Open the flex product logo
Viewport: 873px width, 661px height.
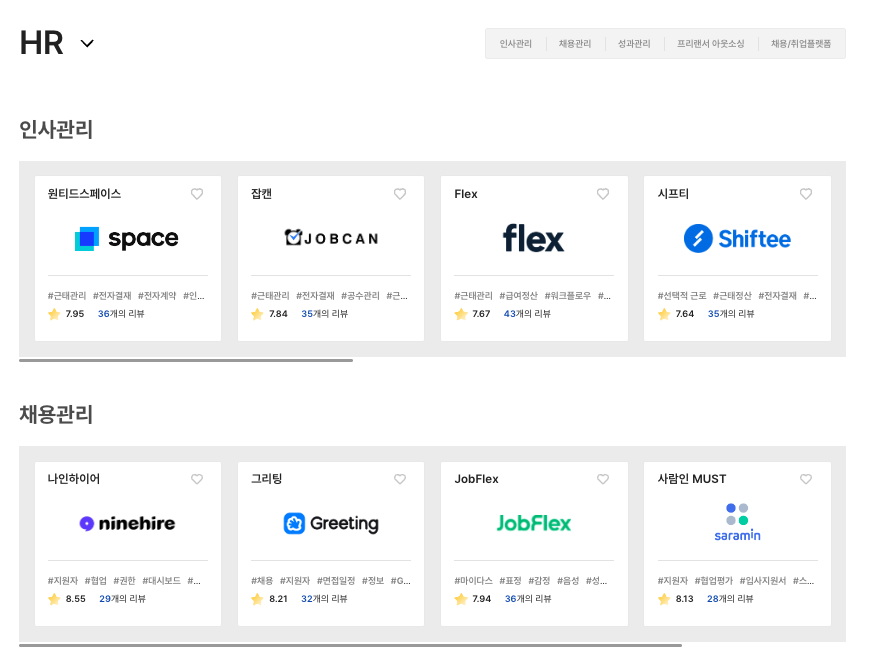(x=534, y=238)
